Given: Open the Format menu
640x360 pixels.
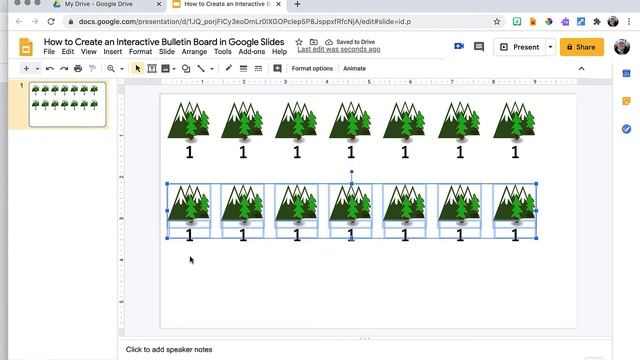Looking at the screenshot, I should click(140, 52).
